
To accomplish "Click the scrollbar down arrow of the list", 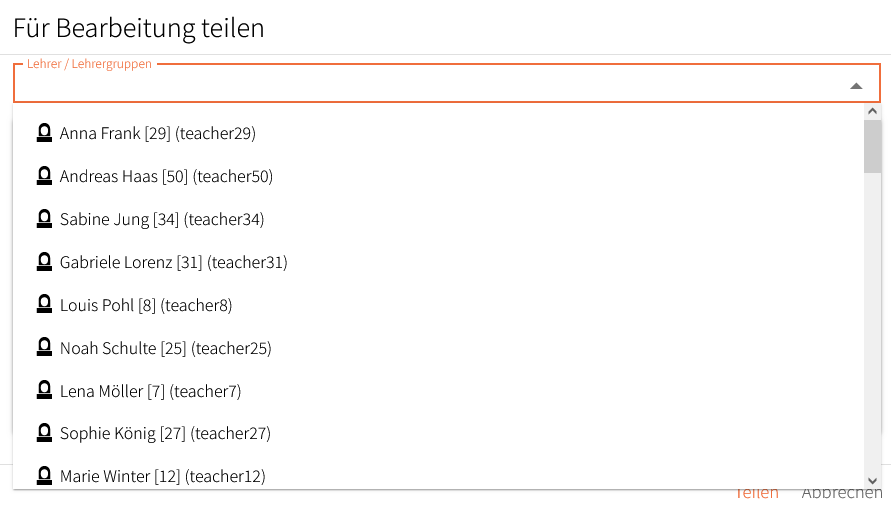I will [872, 481].
